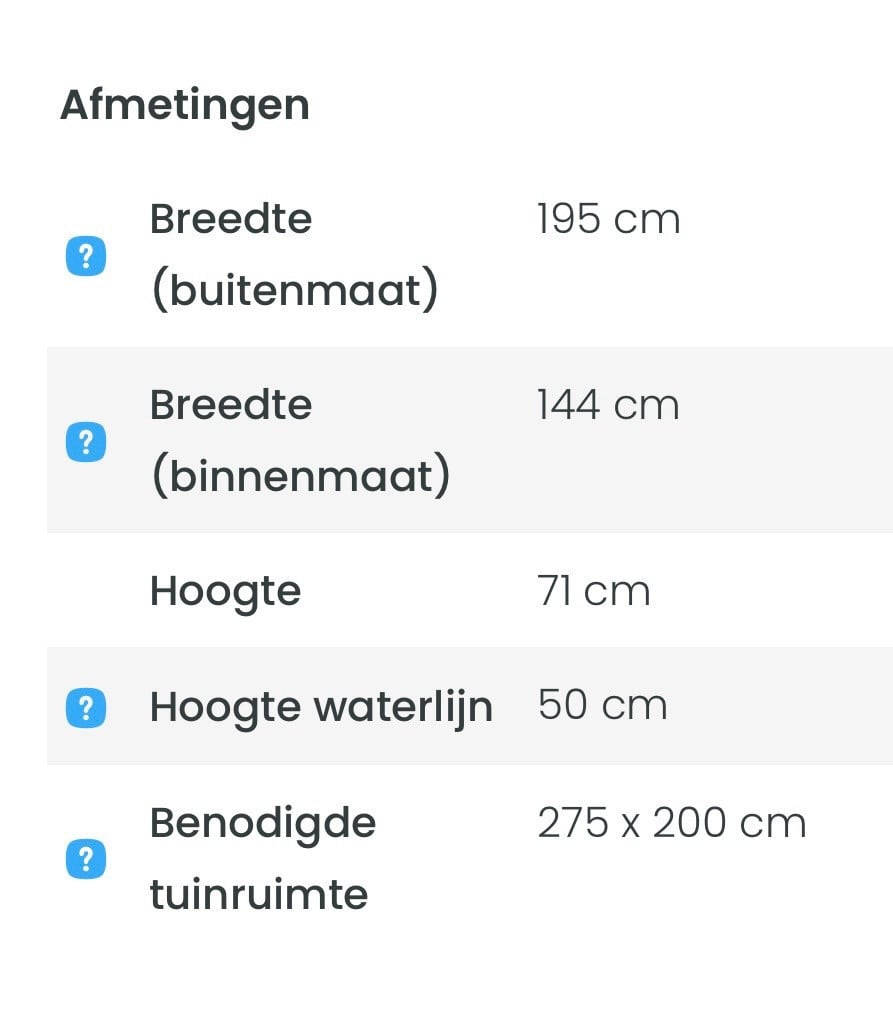Screen dimensions: 893x1021
Task: Click the x between 275 and 200
Action: pos(631,827)
